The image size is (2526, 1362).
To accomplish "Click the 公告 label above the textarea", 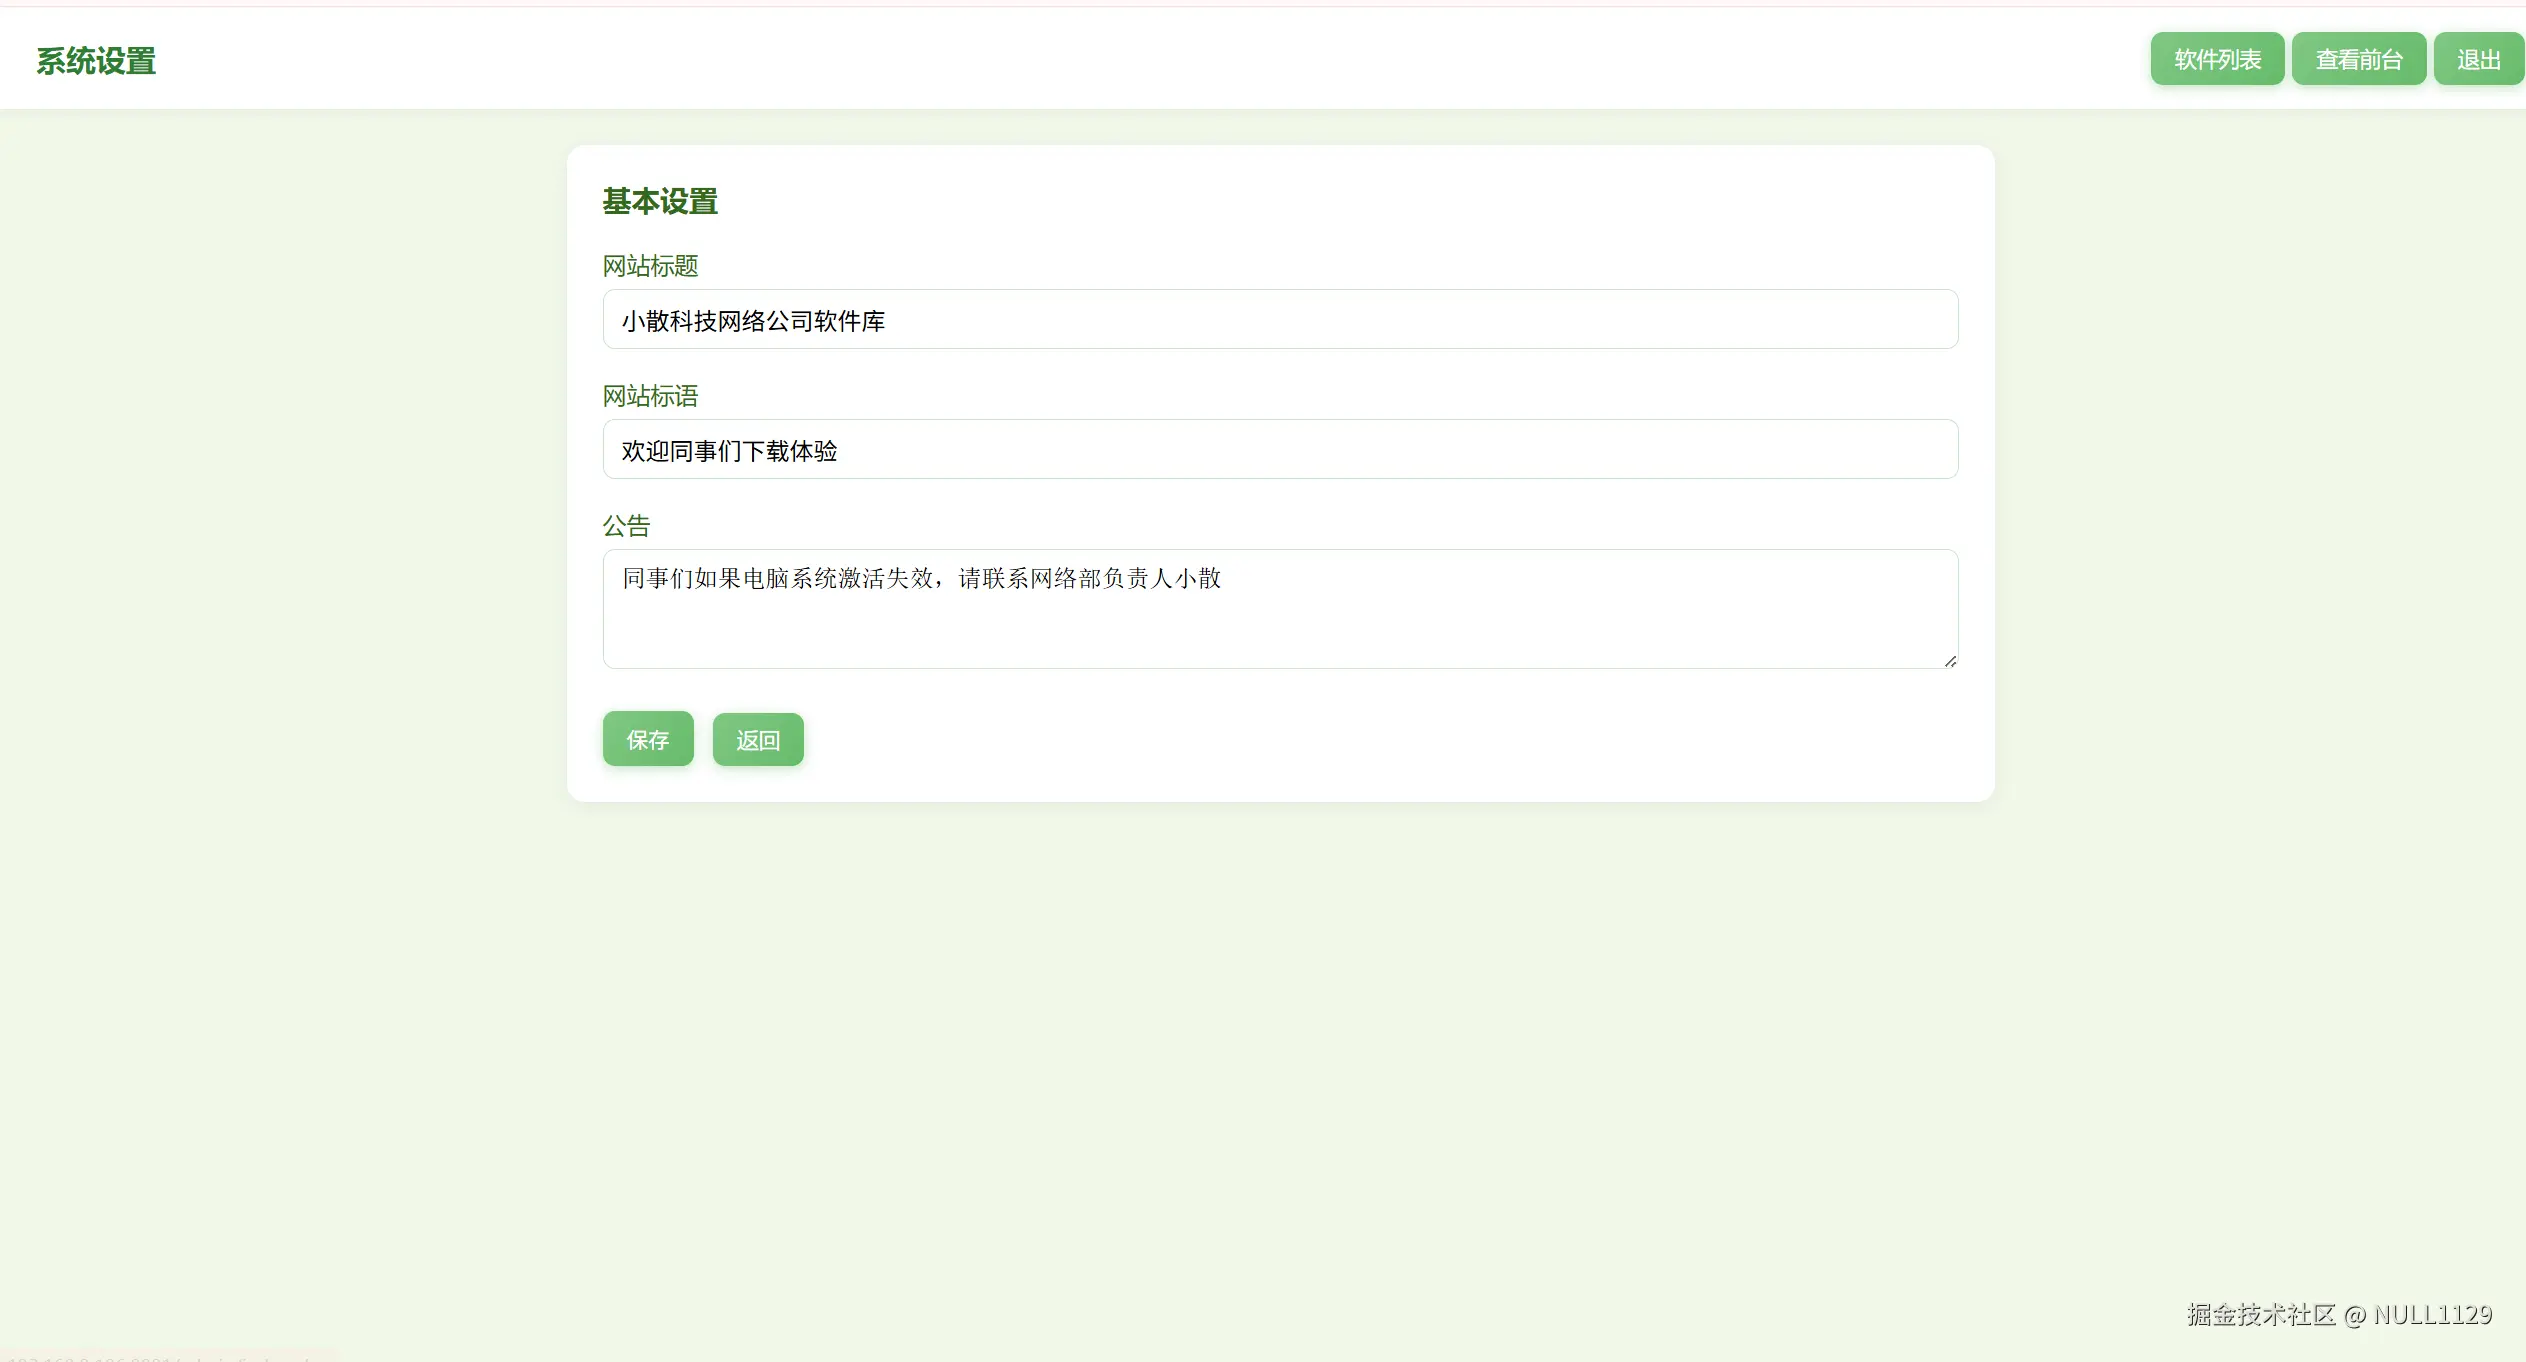I will click(x=626, y=526).
